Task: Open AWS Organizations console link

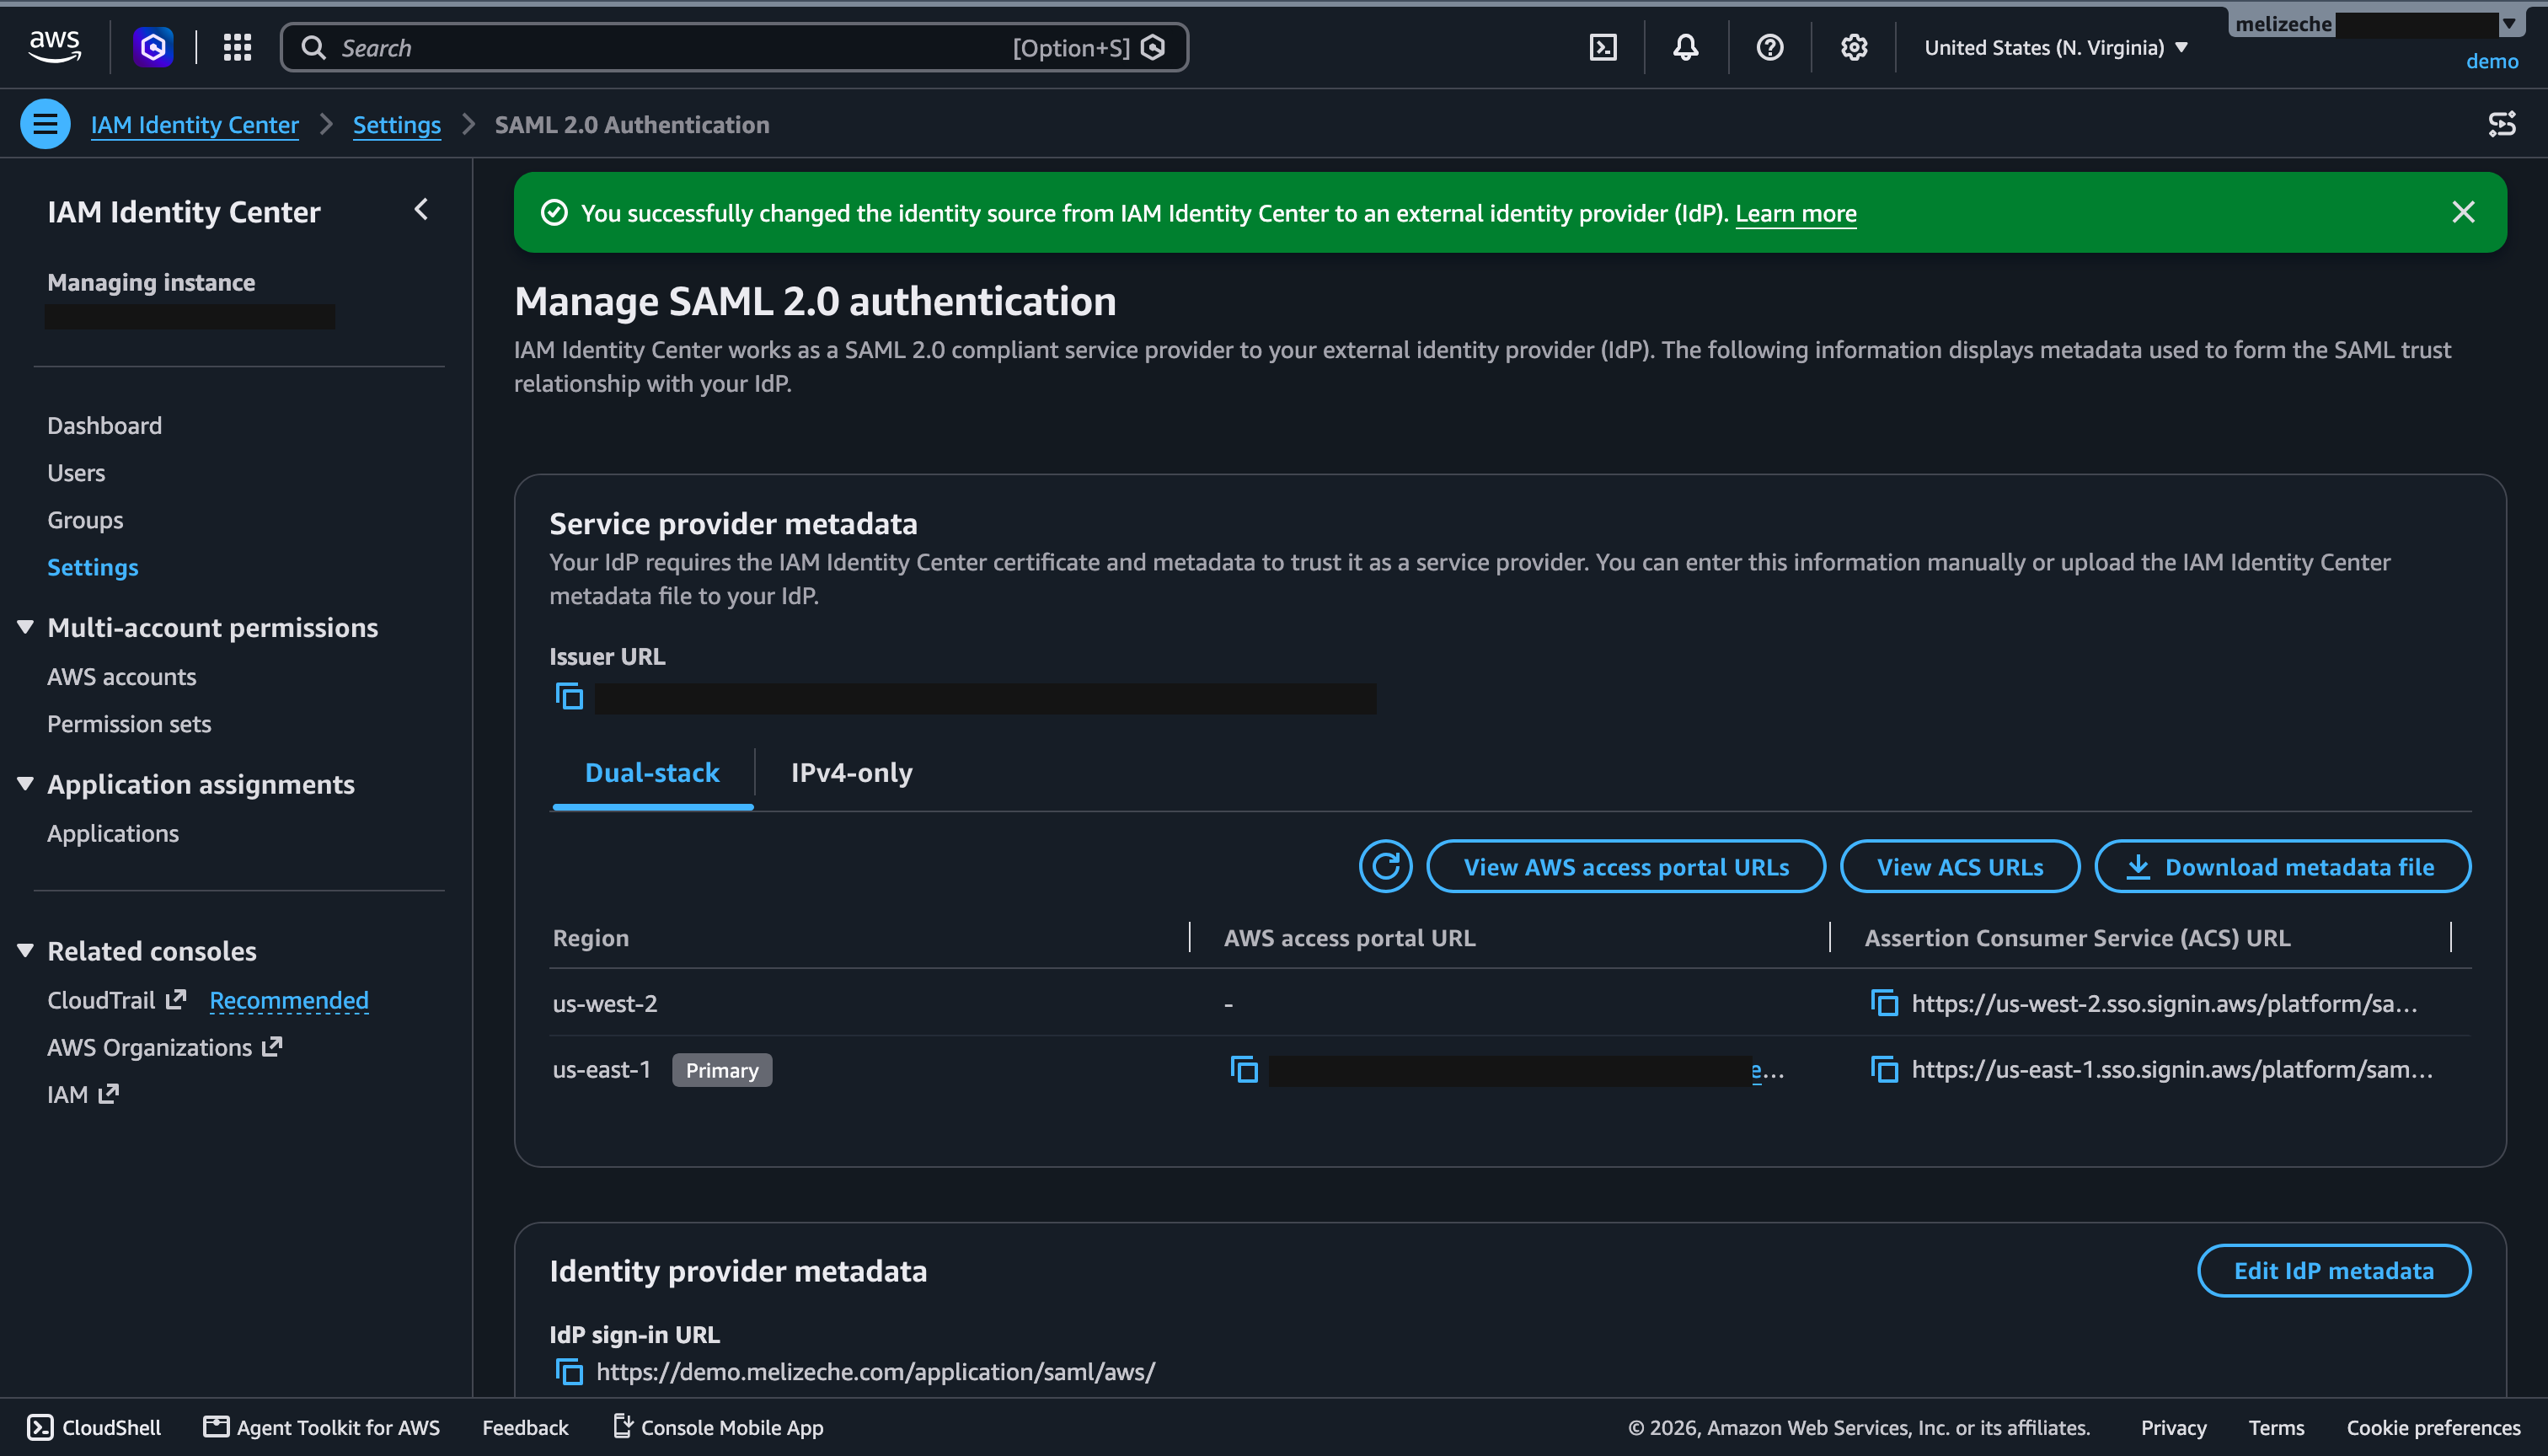Action: (164, 1047)
